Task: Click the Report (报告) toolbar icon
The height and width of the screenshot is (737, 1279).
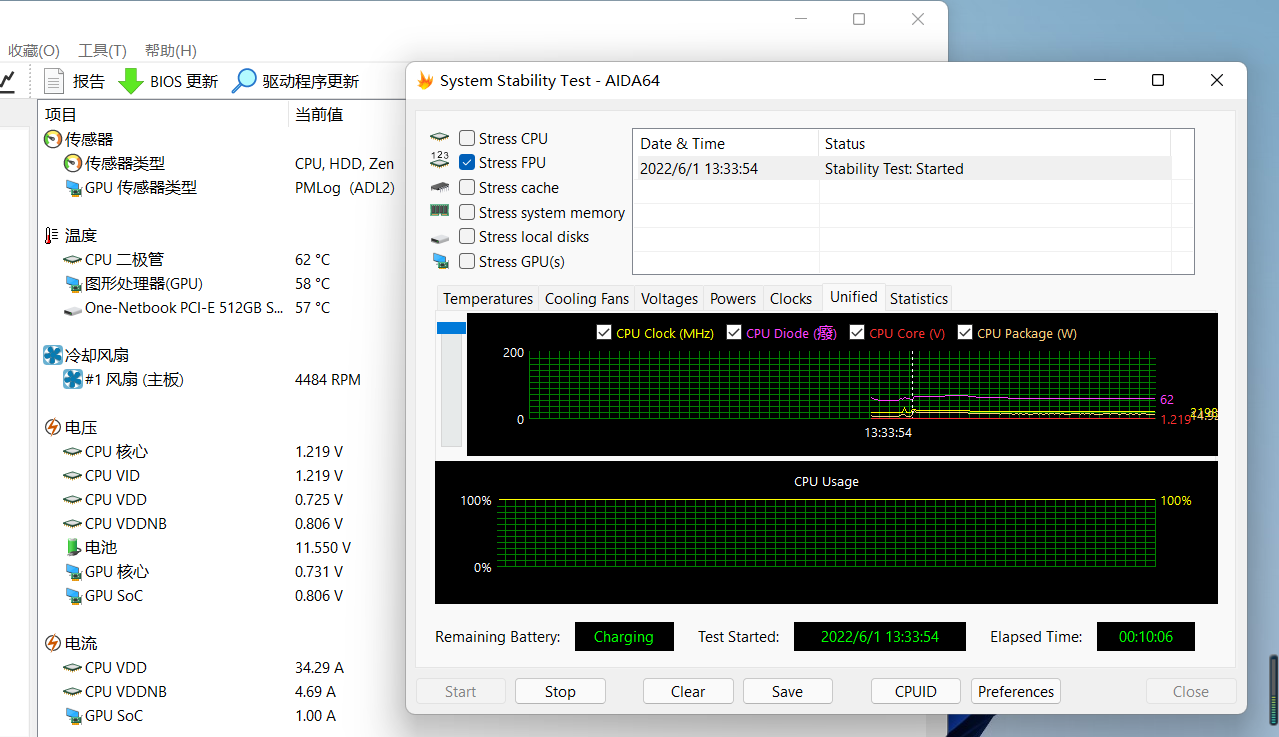Action: [55, 81]
